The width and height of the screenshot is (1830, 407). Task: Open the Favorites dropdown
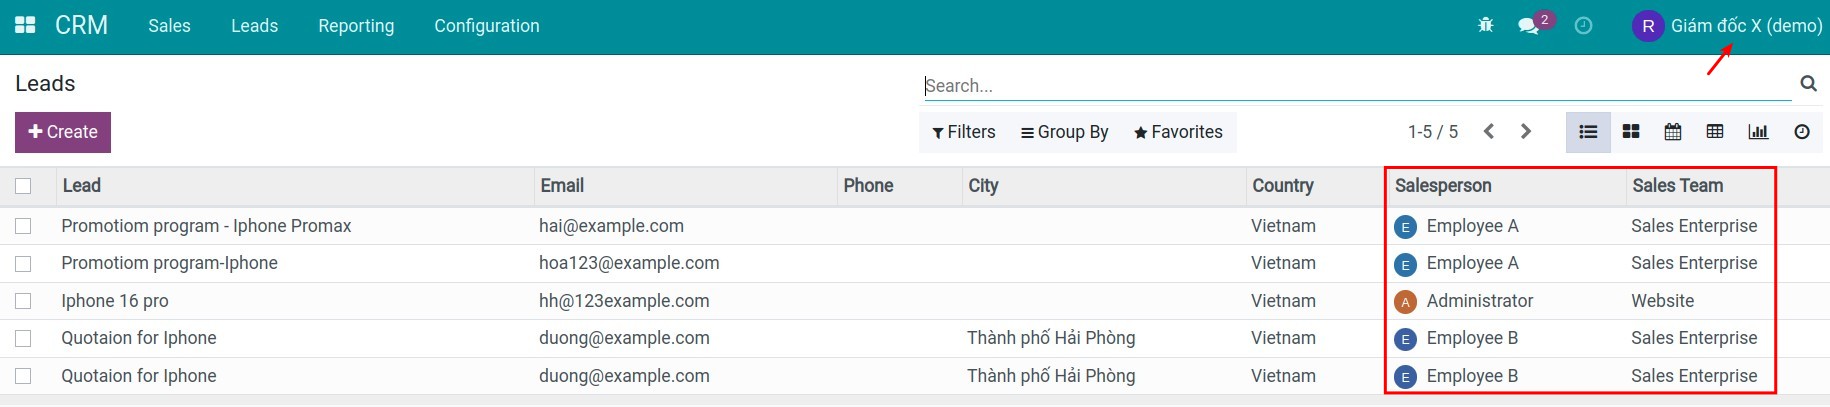click(x=1178, y=132)
